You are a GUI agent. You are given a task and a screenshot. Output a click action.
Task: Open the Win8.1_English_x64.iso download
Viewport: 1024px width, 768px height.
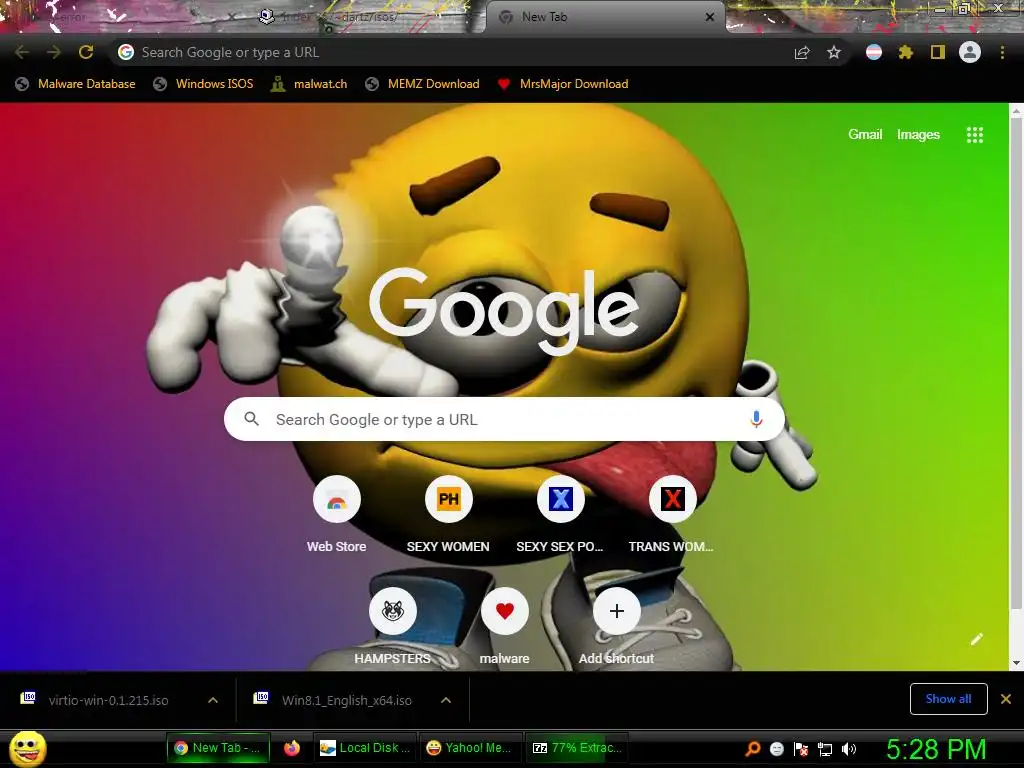click(x=346, y=700)
